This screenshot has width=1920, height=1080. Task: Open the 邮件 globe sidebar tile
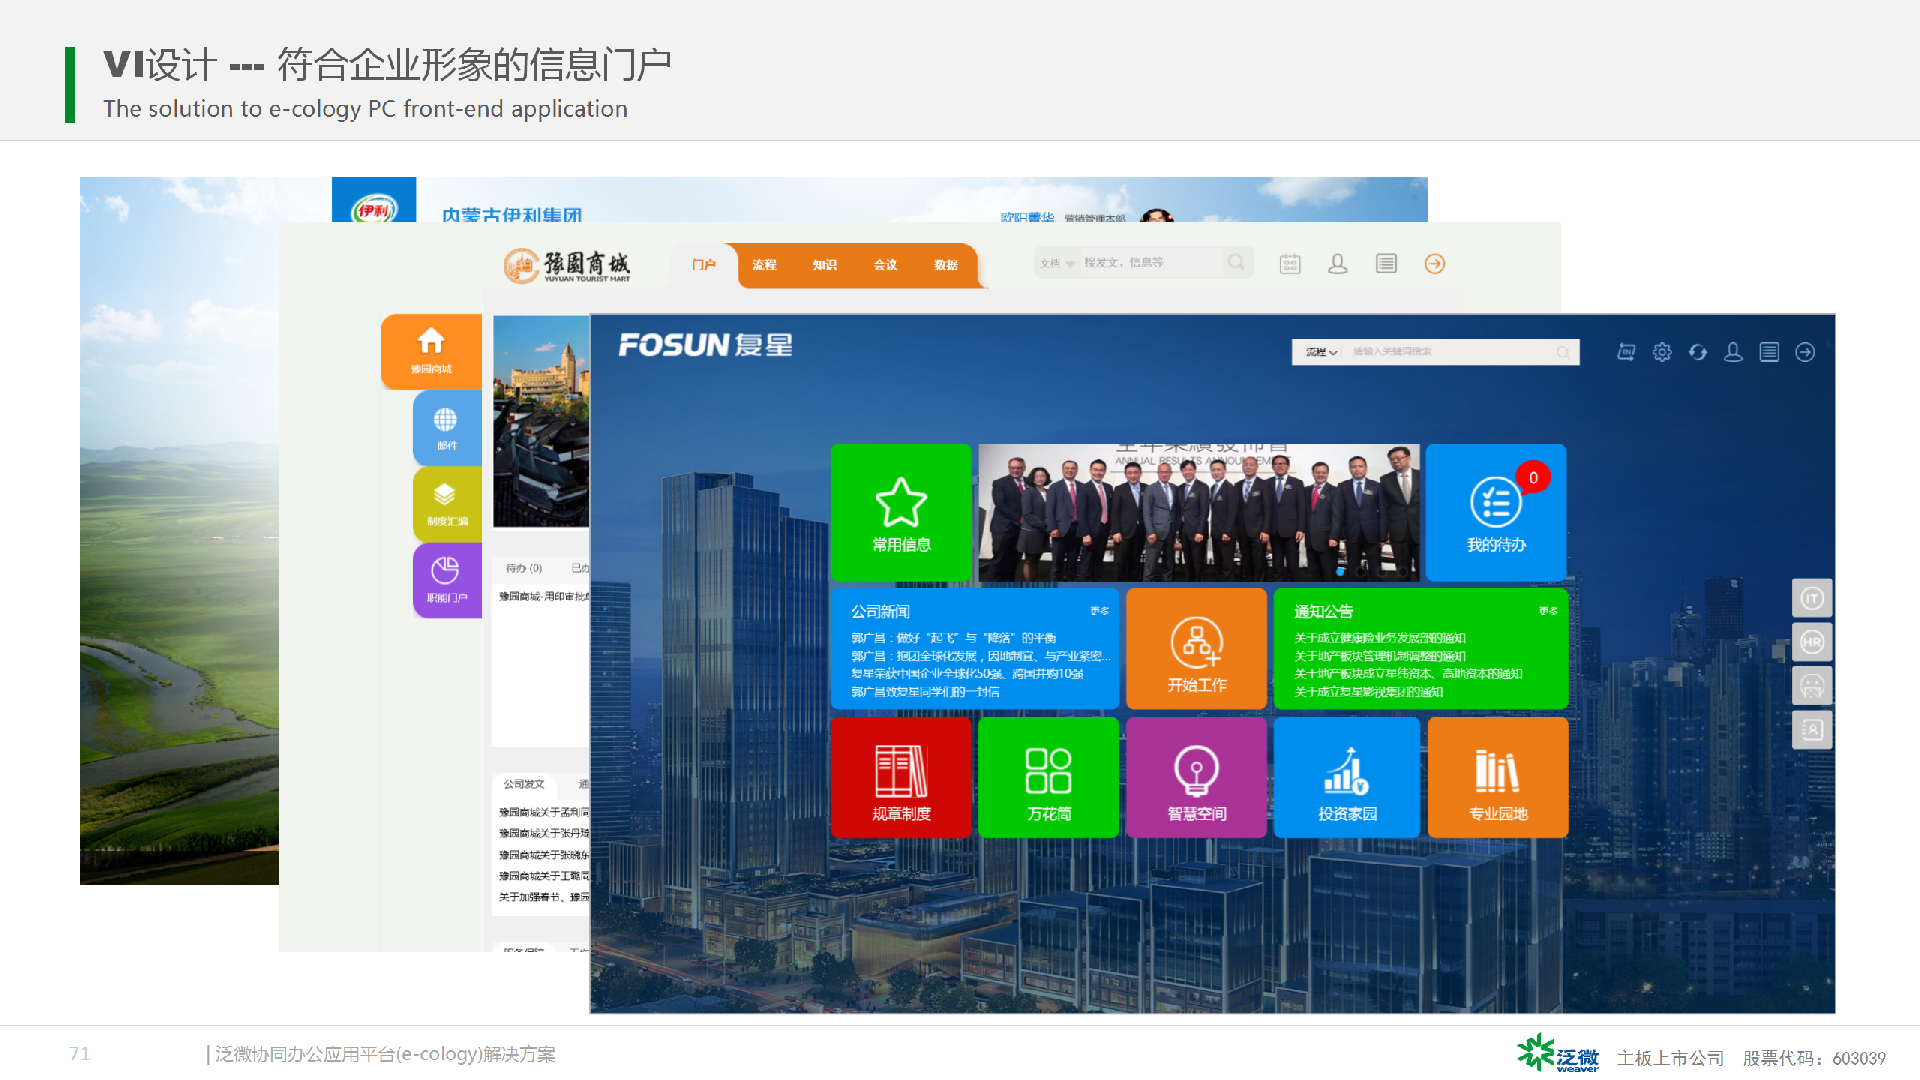447,428
